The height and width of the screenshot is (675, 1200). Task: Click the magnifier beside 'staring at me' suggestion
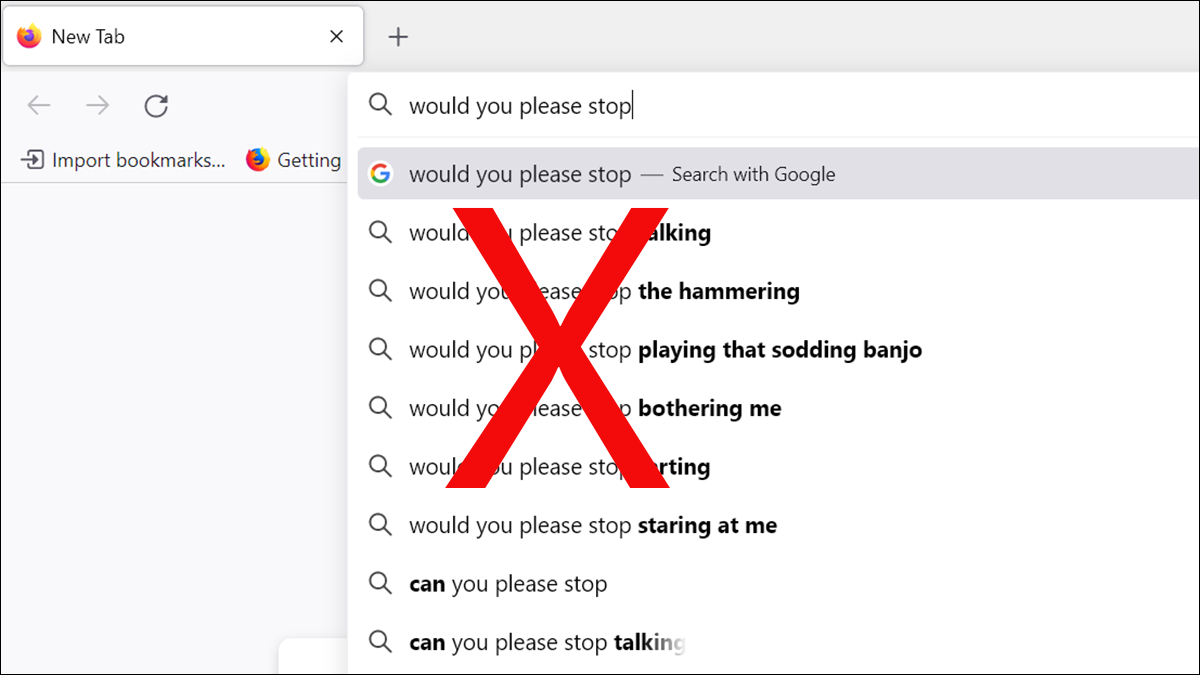tap(381, 524)
